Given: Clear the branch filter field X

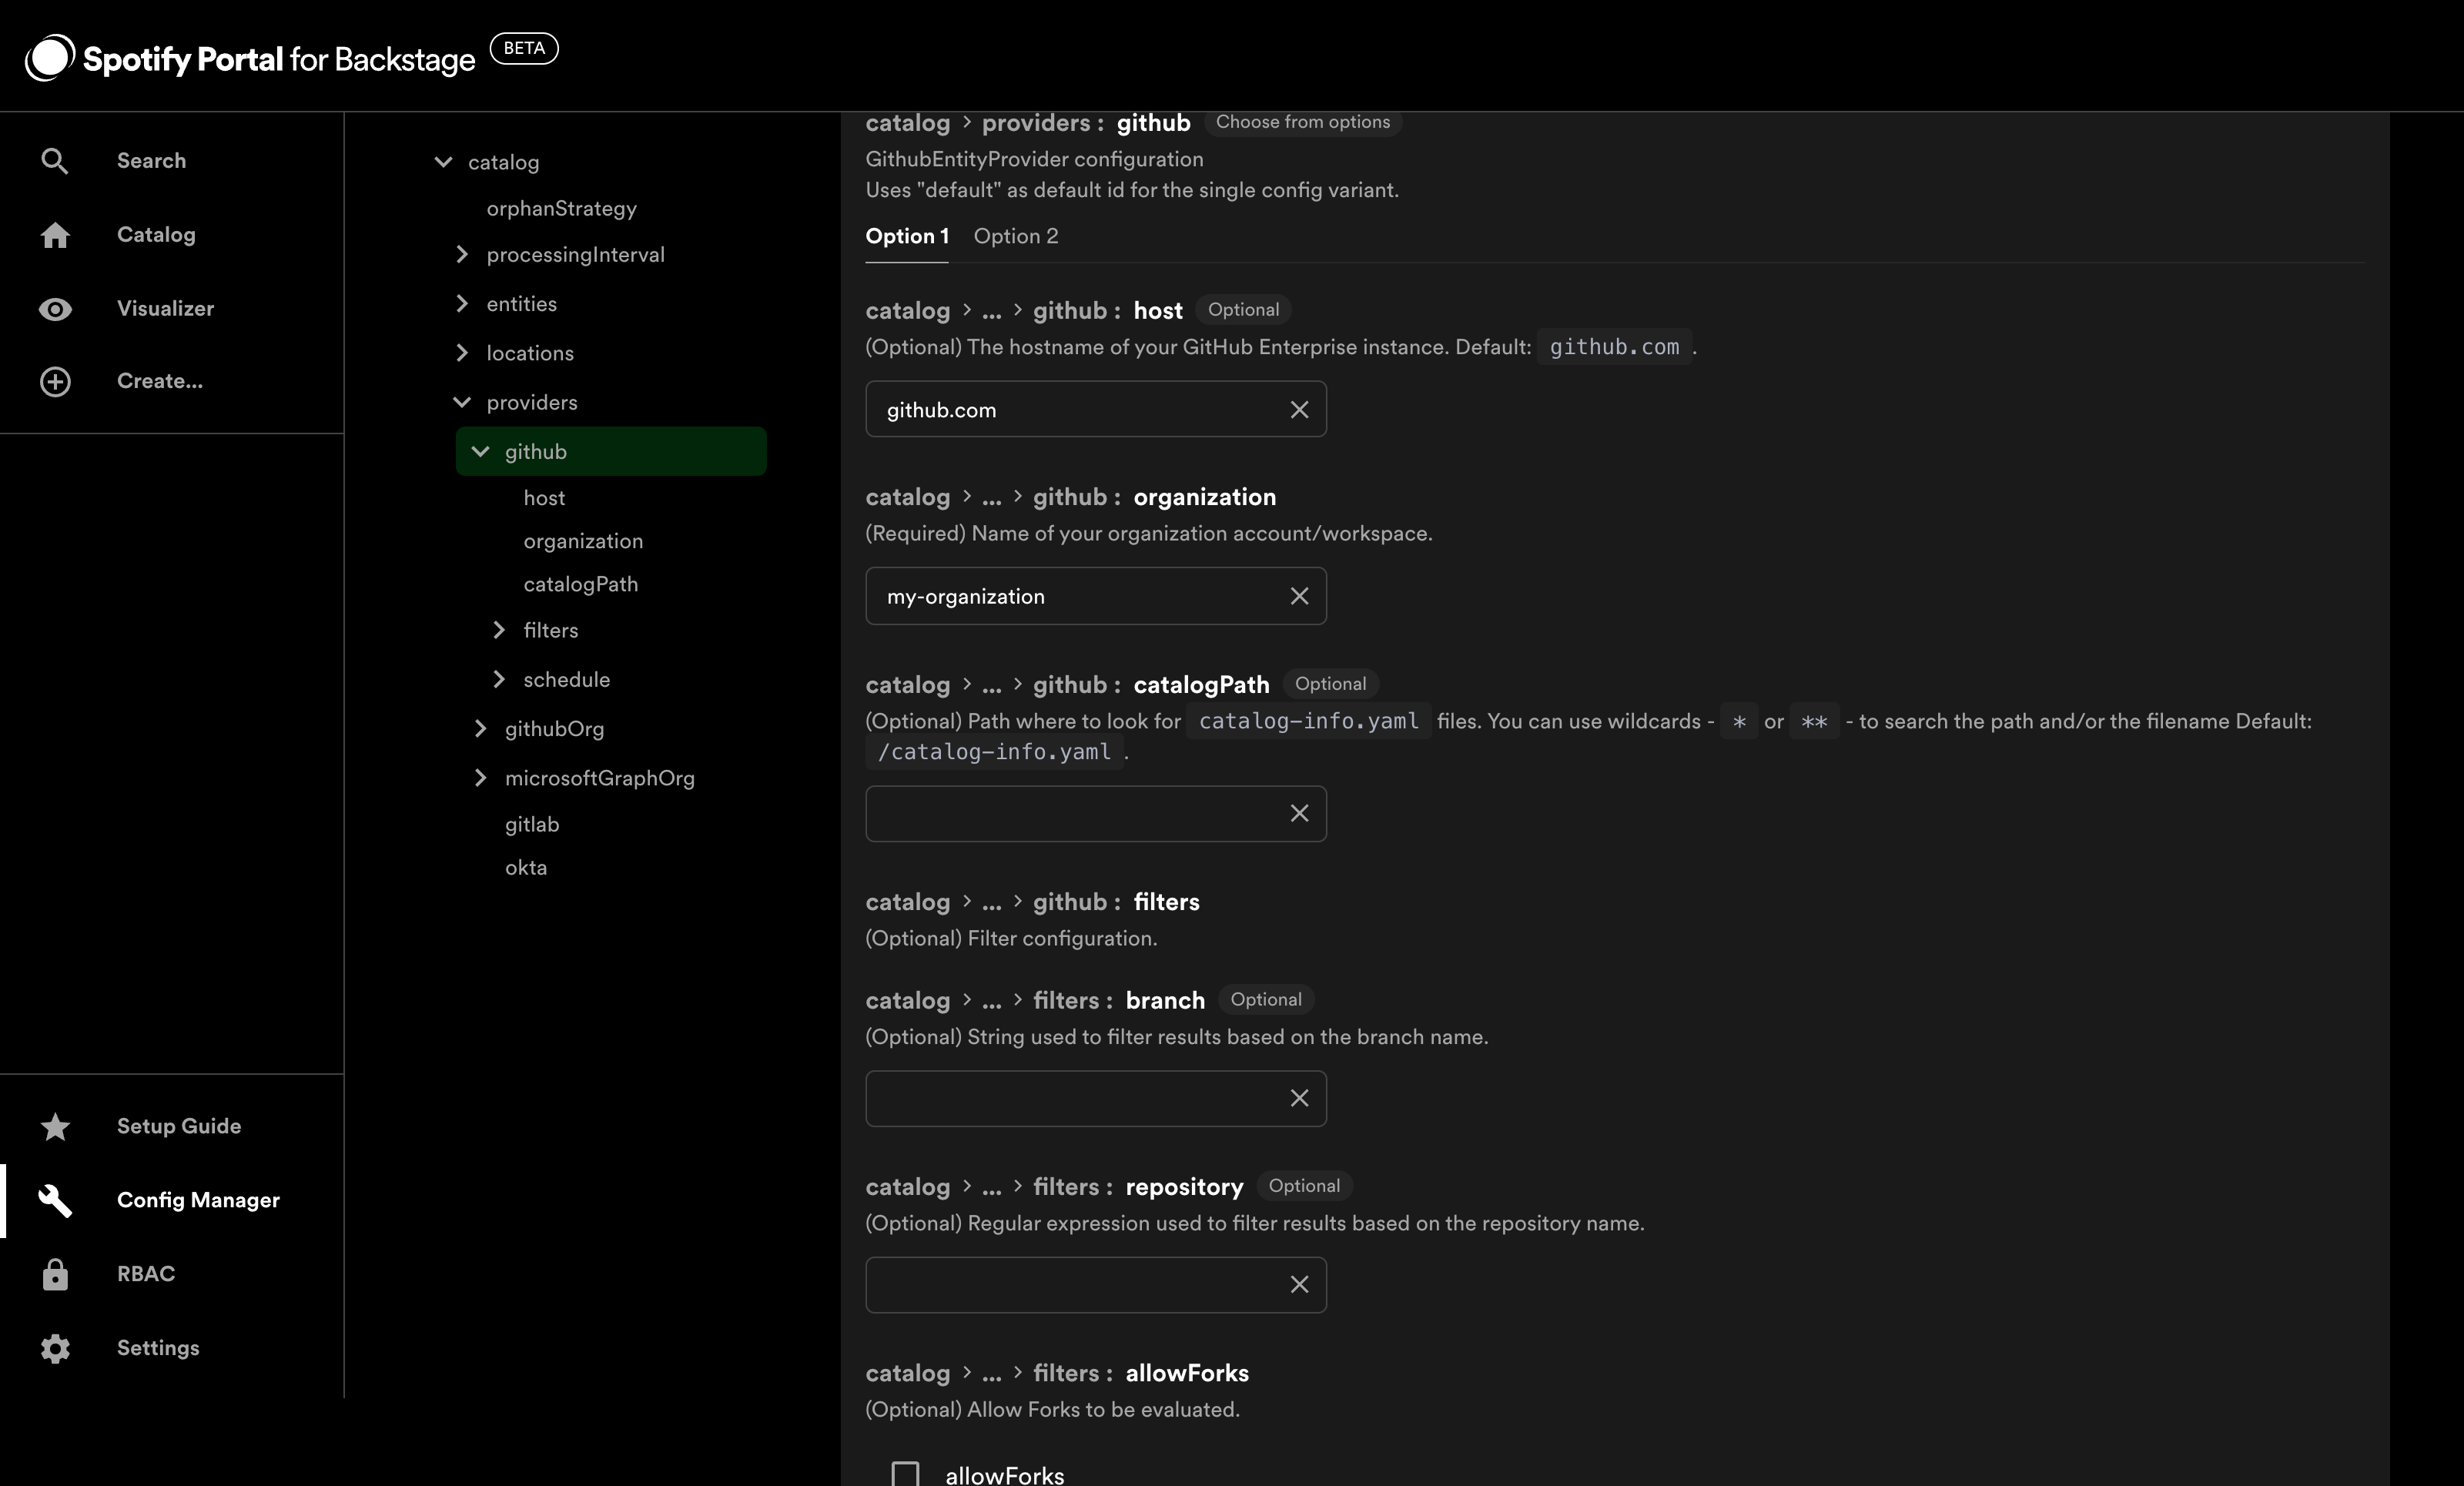Looking at the screenshot, I should click(x=1299, y=1099).
